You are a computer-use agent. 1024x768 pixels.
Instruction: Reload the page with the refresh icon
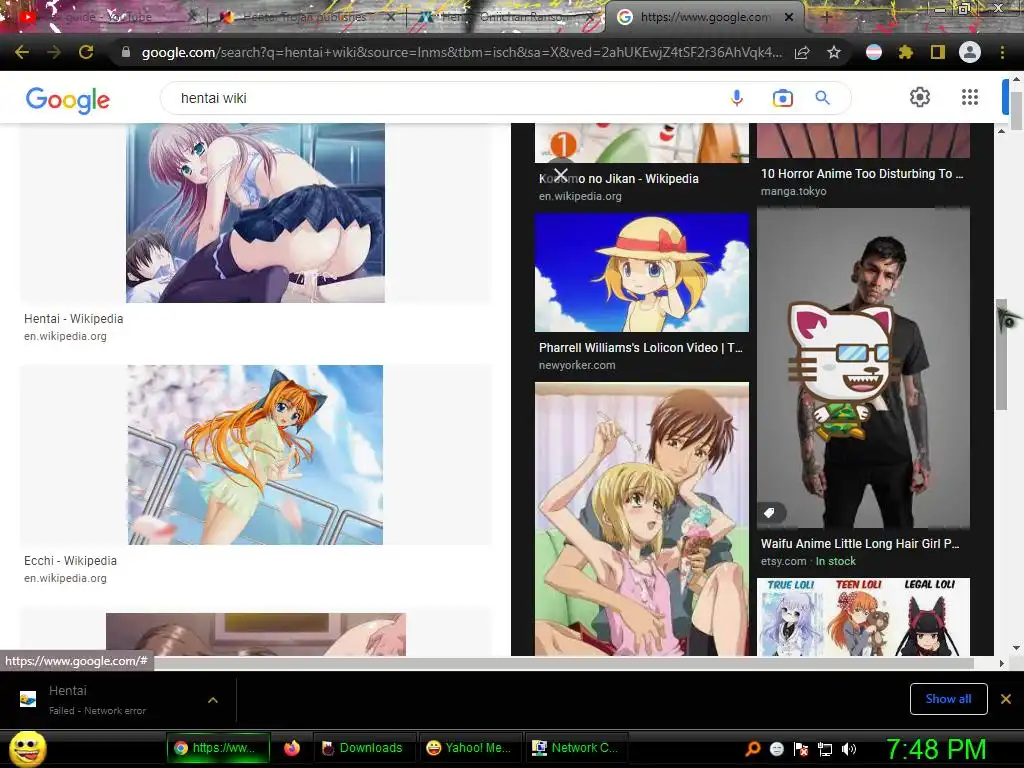(x=86, y=52)
